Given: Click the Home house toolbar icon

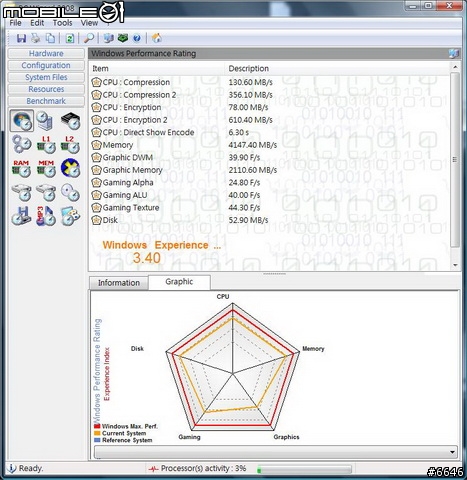Looking at the screenshot, I should coord(157,38).
